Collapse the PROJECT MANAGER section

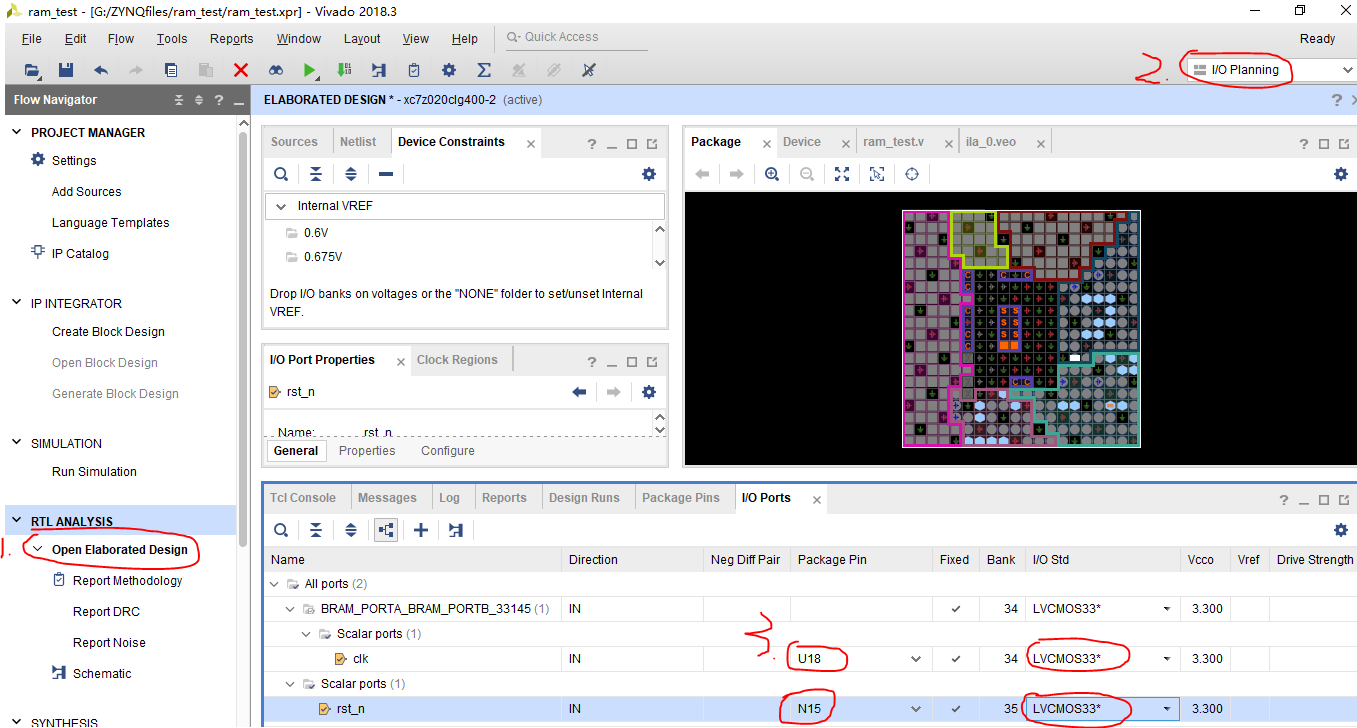pyautogui.click(x=16, y=132)
